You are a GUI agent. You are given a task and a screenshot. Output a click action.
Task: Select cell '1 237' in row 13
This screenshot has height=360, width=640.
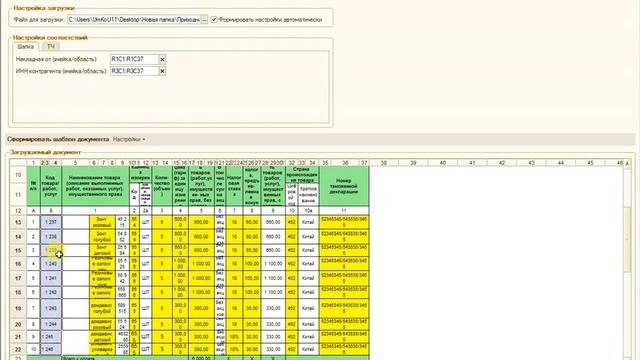51,222
